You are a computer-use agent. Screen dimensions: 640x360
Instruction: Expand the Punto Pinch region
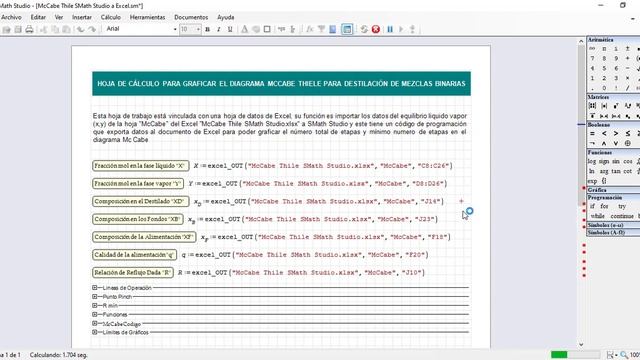[x=95, y=297]
